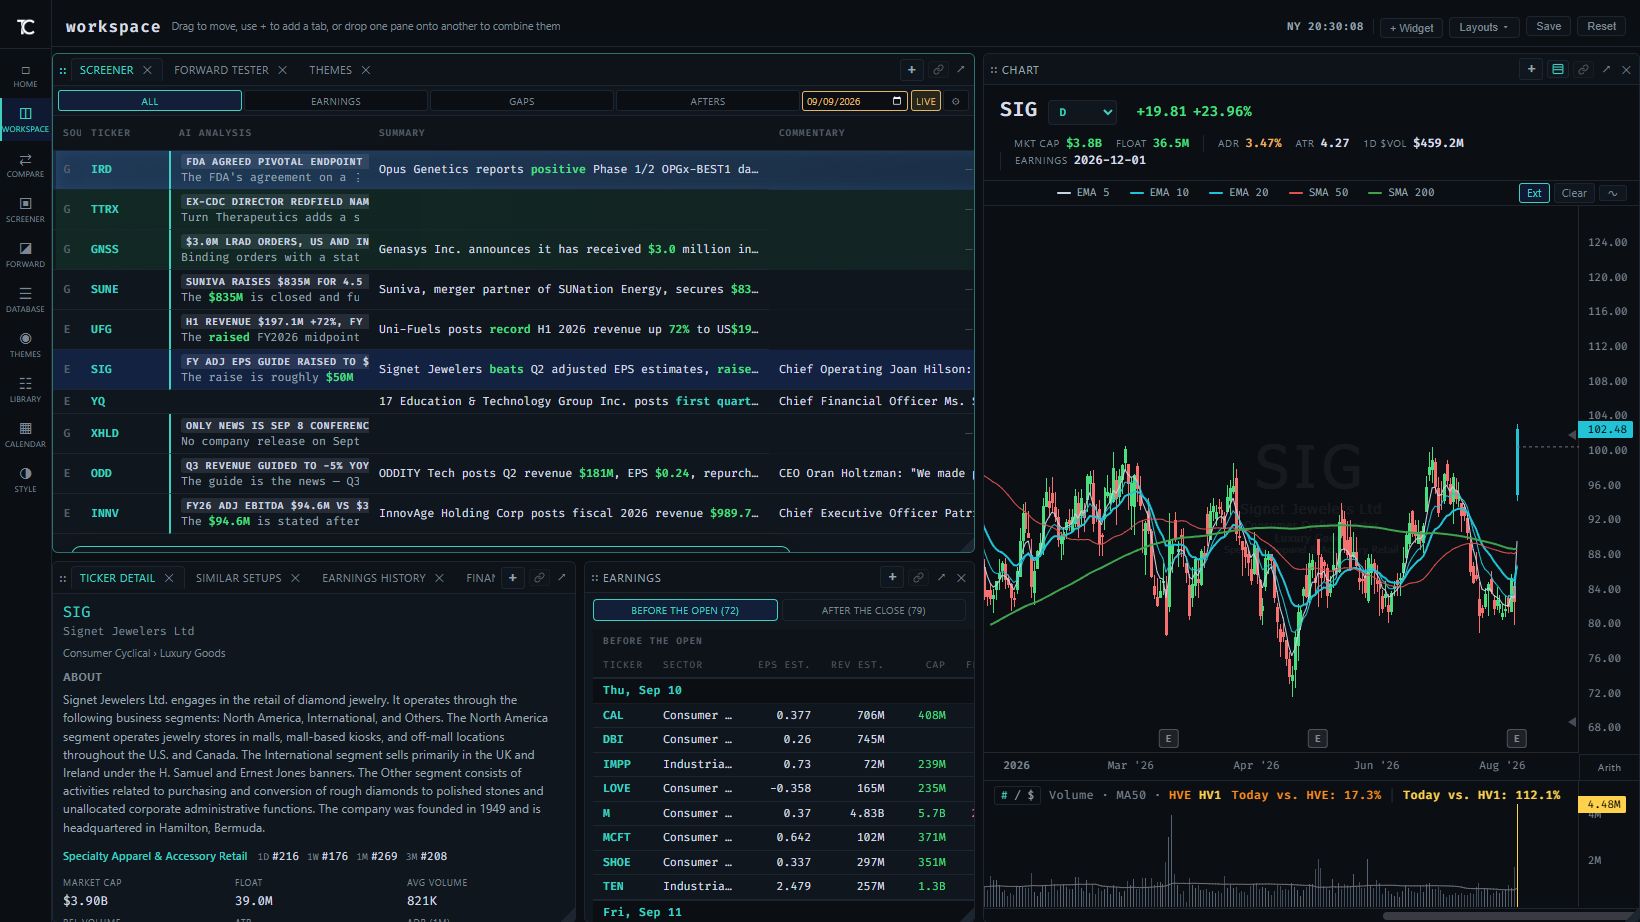
Task: Open Specialty Apparel & Accessory Retail link
Action: (x=155, y=856)
